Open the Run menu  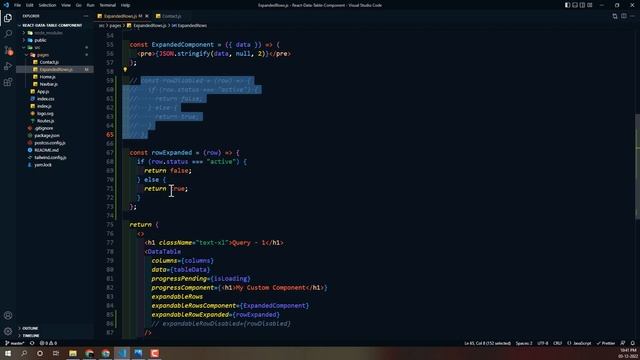(x=90, y=5)
